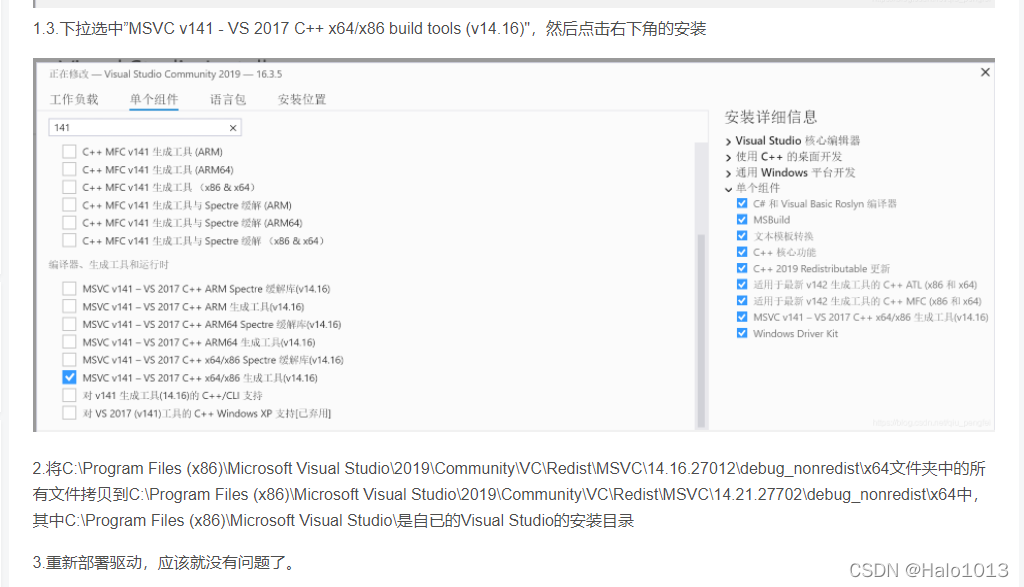
Task: Check MSVC v141 C++ ARM 生成工具
Action: pos(69,306)
